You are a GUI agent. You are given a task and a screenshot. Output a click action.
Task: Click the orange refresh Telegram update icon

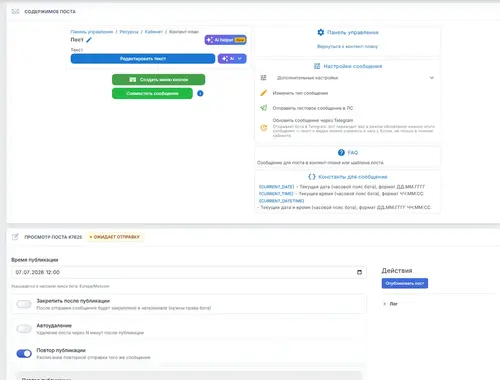(264, 128)
